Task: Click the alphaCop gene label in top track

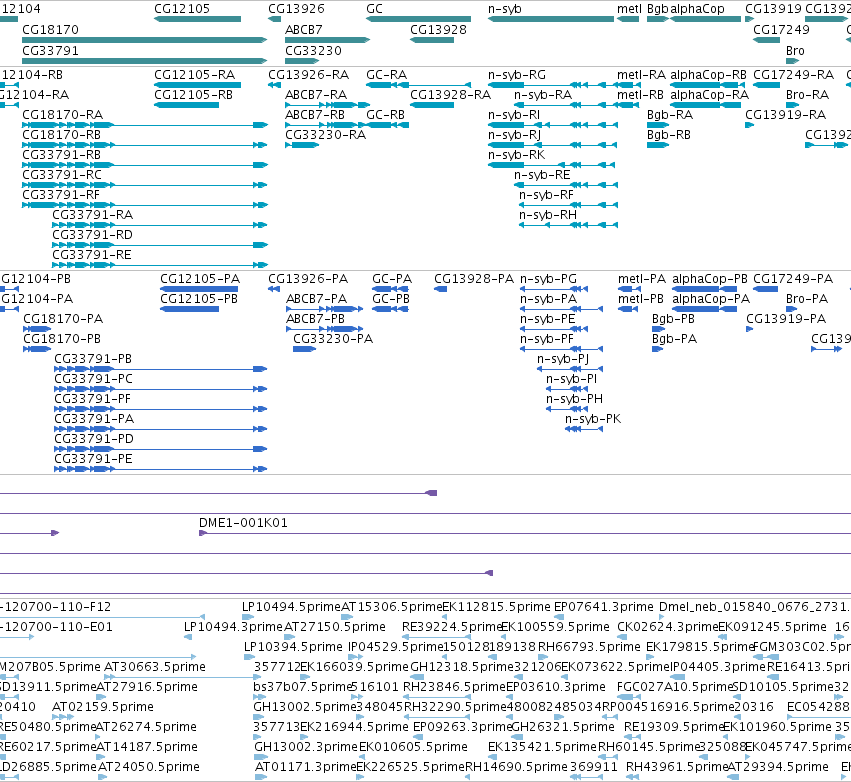Action: (697, 9)
